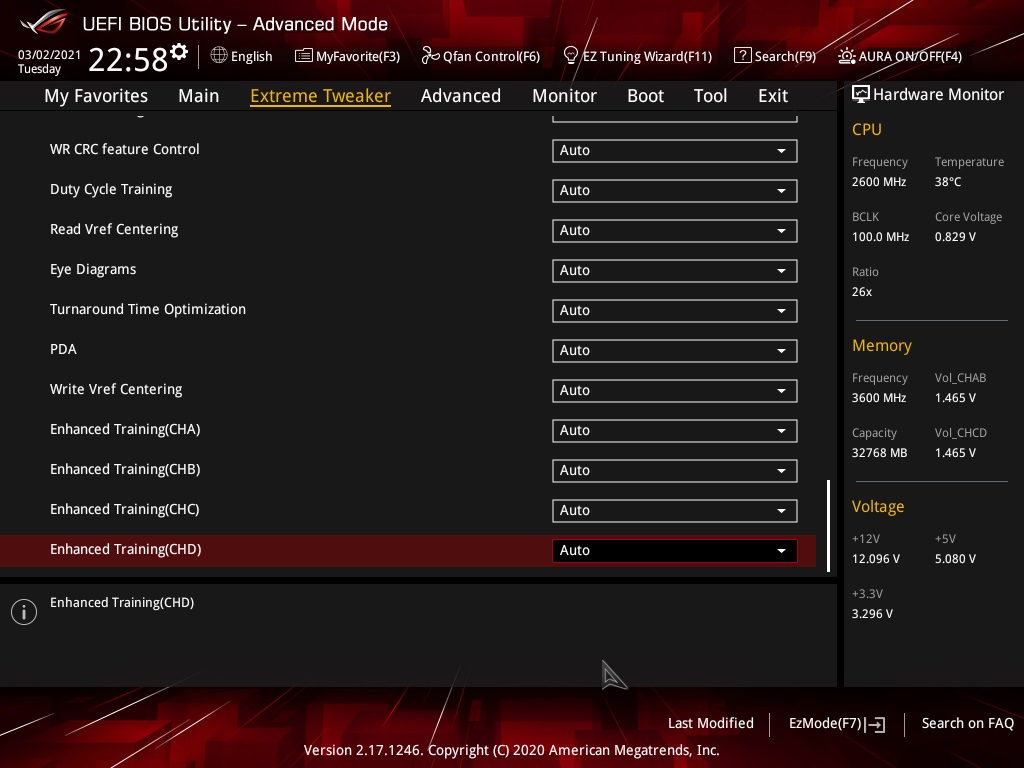Viewport: 1024px width, 768px height.
Task: Switch to Main tab
Action: tap(199, 96)
